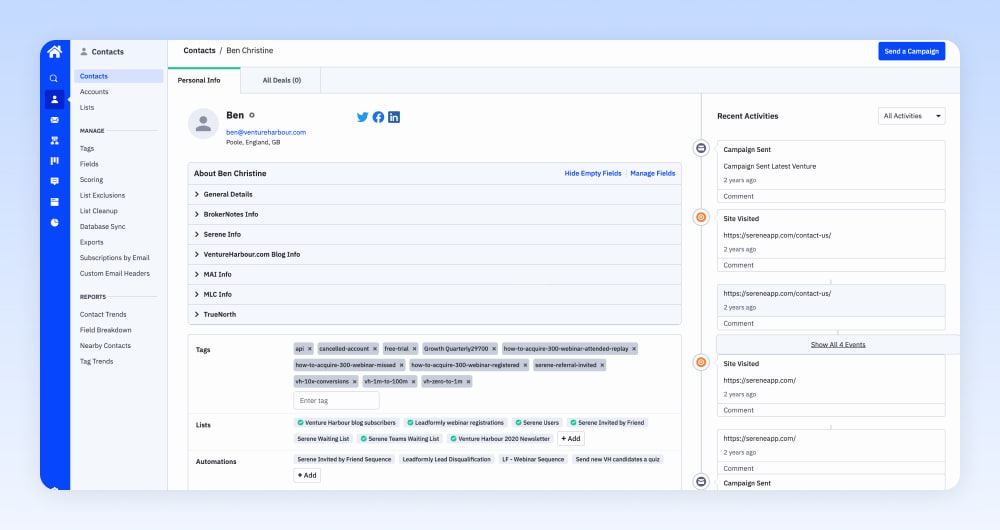
Task: Expand the BrokerNotes Info section
Action: (434, 214)
